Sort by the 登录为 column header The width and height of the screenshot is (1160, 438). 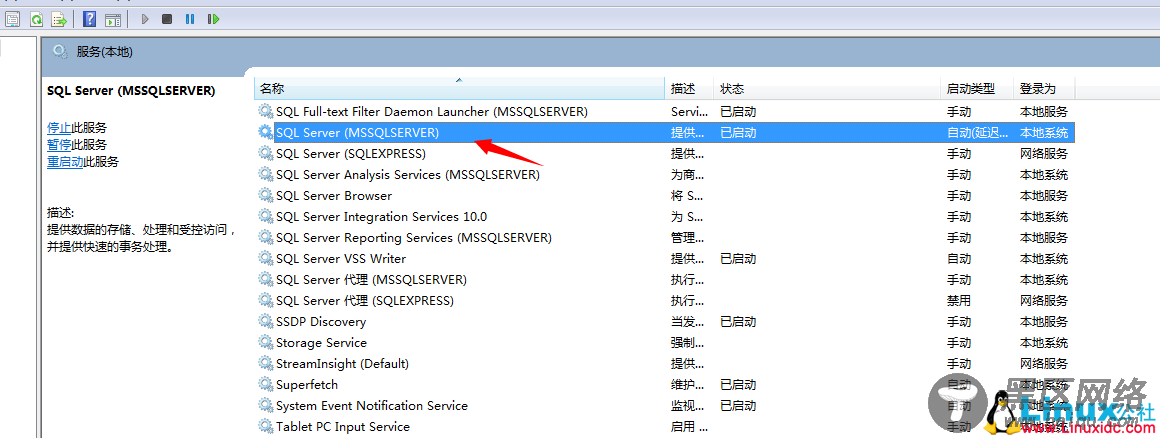coord(1045,89)
